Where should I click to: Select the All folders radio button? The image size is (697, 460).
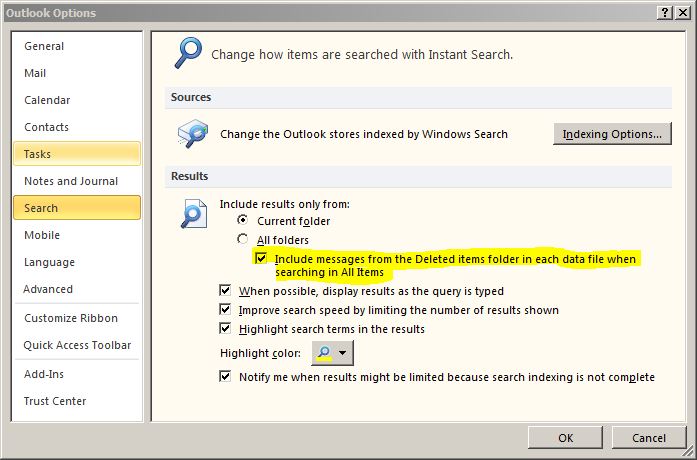point(242,239)
